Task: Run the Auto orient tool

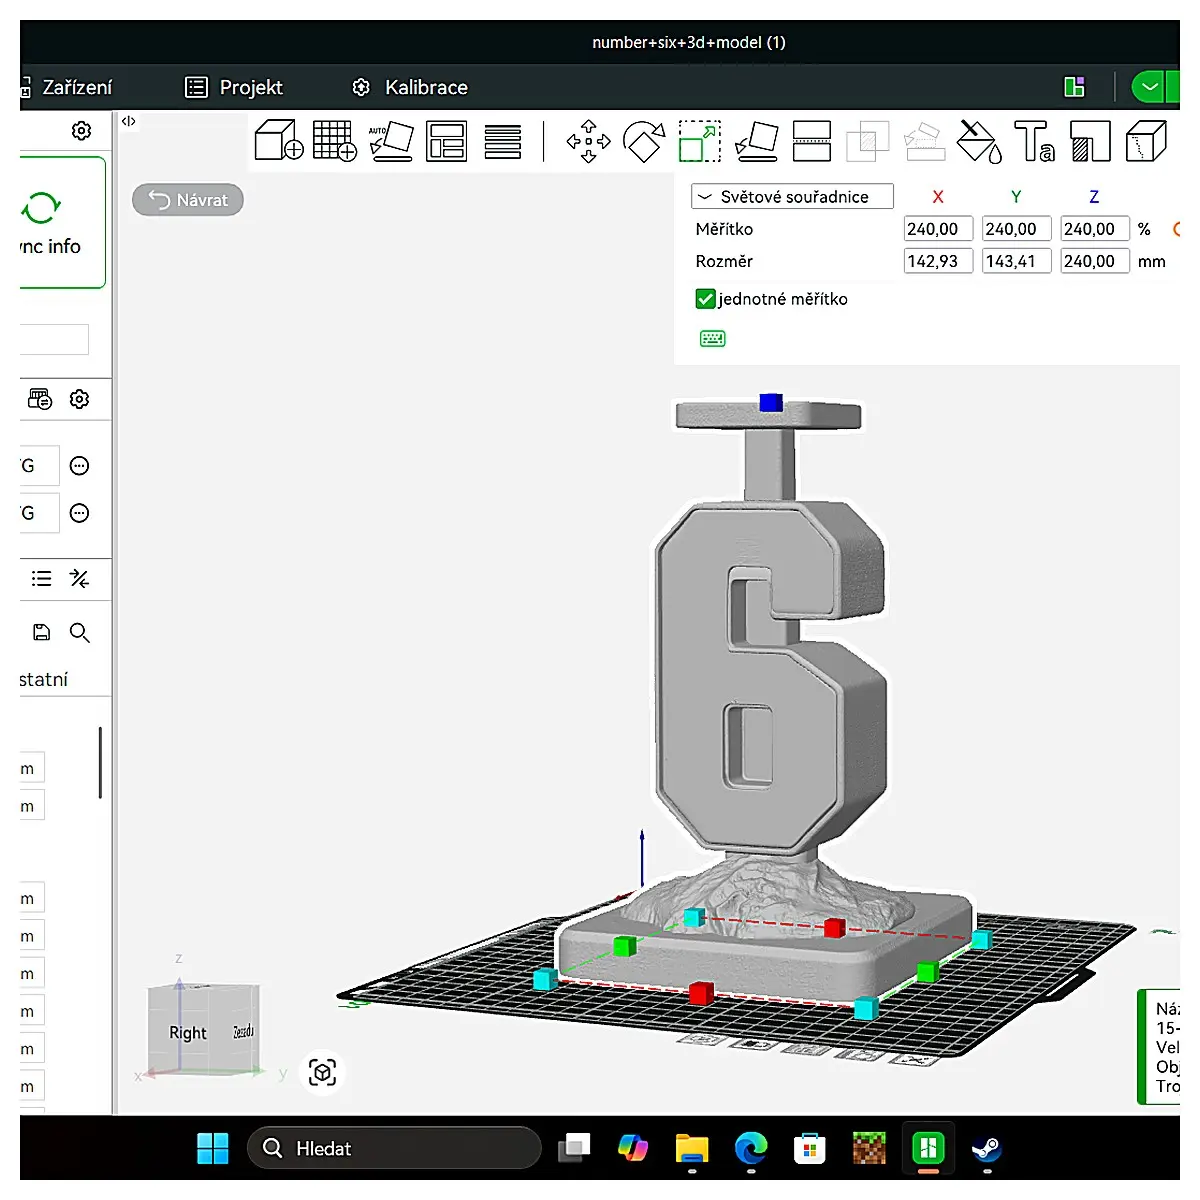Action: [x=391, y=141]
